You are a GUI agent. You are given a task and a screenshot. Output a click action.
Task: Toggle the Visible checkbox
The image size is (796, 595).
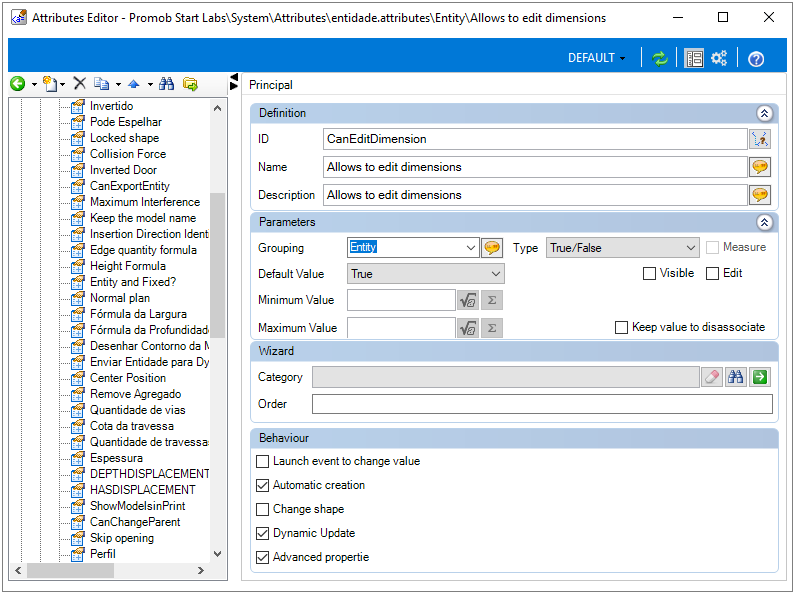649,274
